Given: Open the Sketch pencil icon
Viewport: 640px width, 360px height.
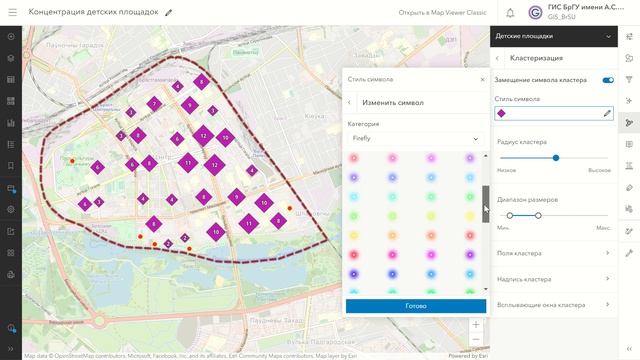Looking at the screenshot, I should point(629,231).
